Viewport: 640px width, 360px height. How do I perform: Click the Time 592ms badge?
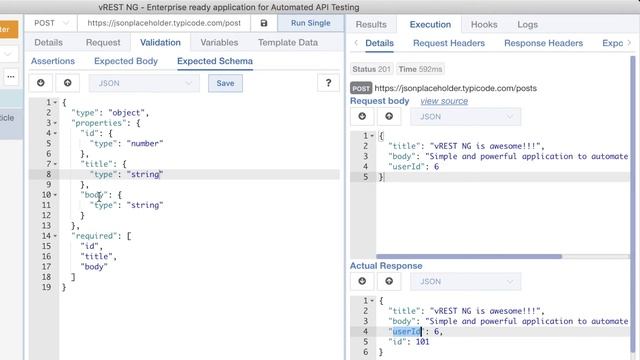[x=420, y=69]
